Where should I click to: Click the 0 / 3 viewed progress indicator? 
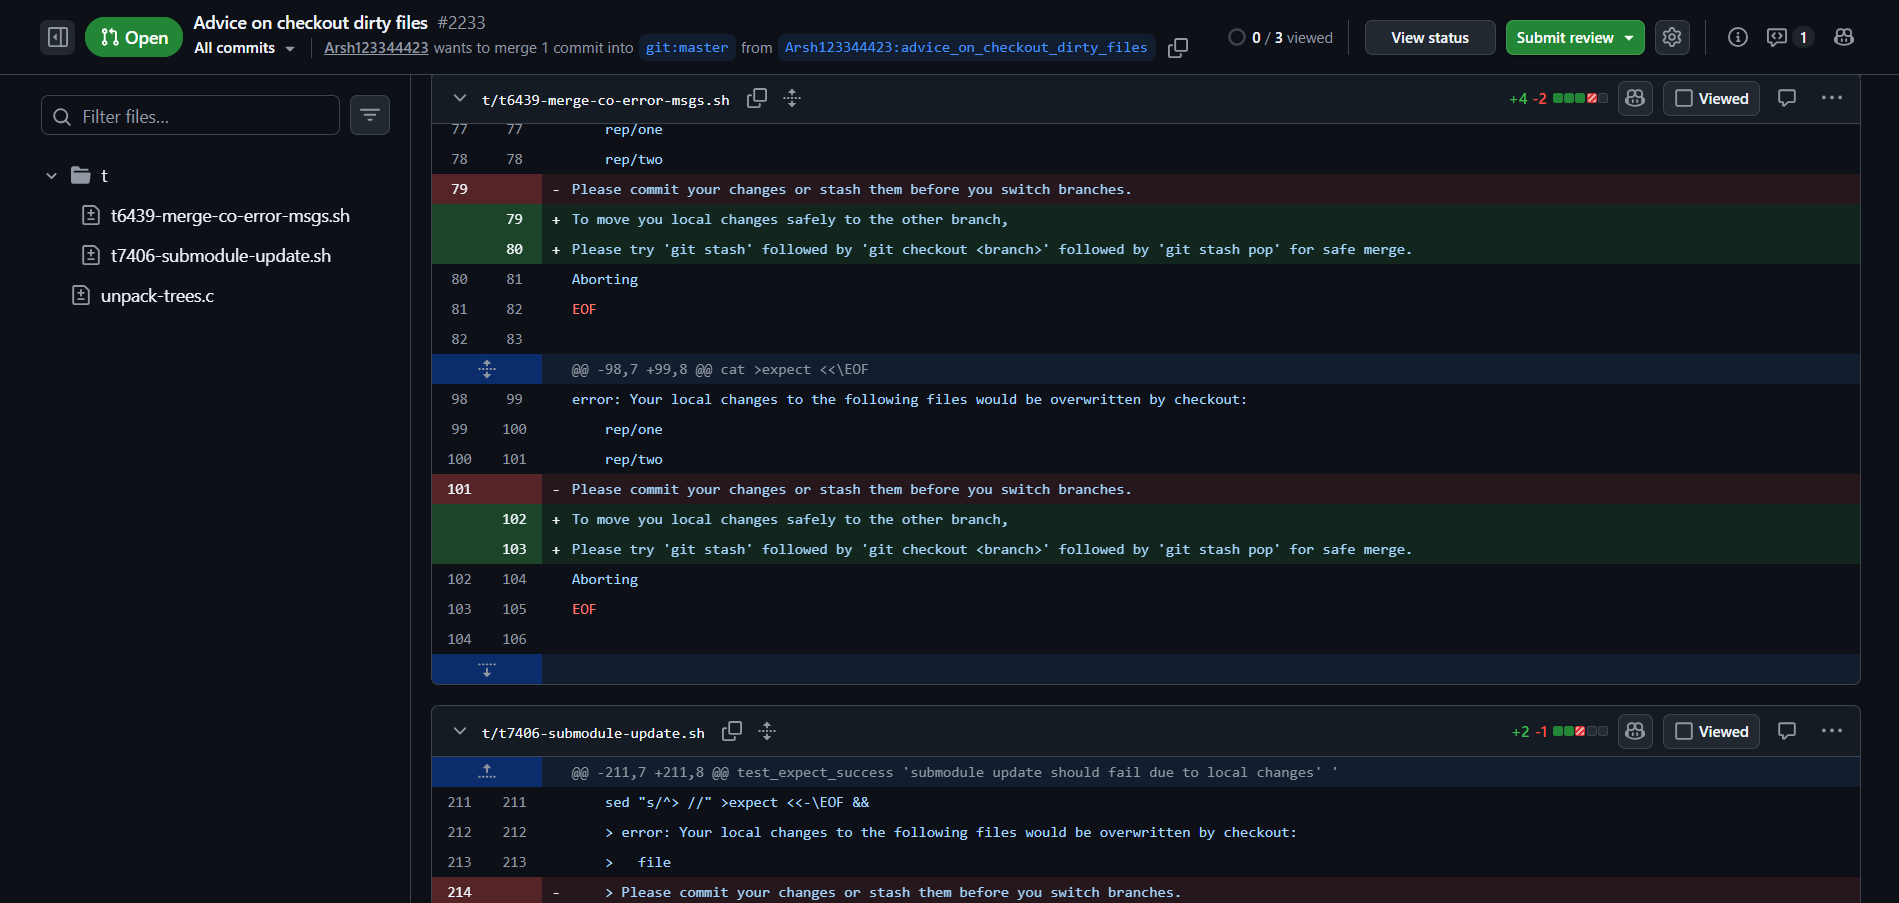1281,37
